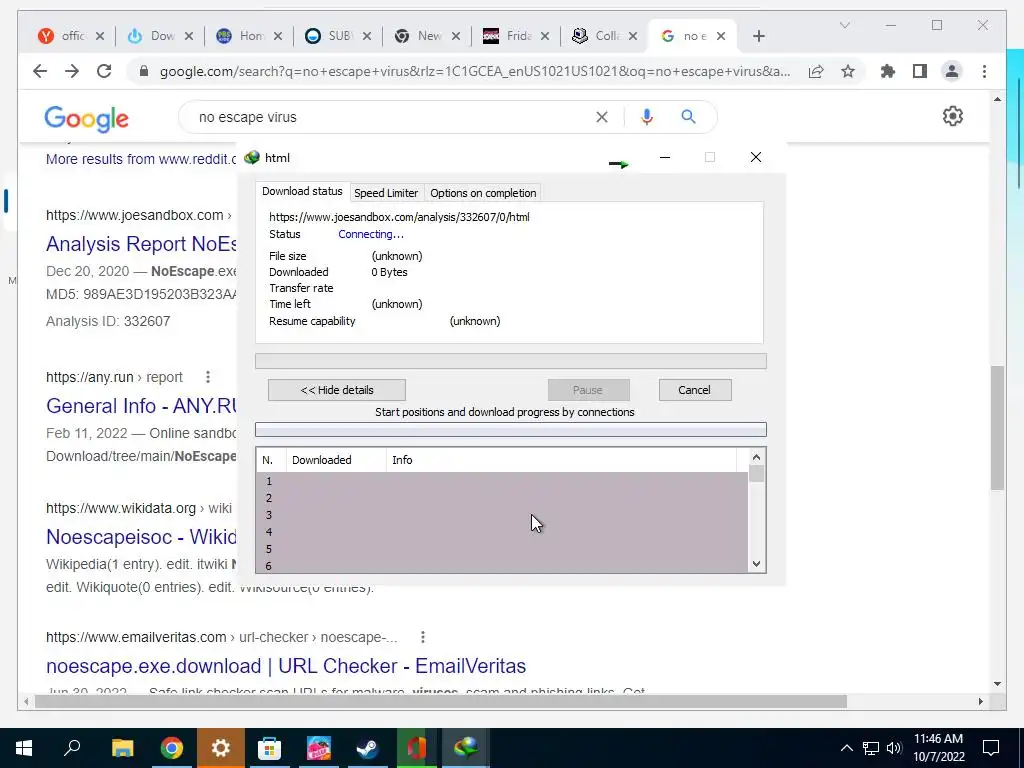Open the Noescapeisoc Wikidata result
Viewport: 1024px width, 768px height.
142,536
